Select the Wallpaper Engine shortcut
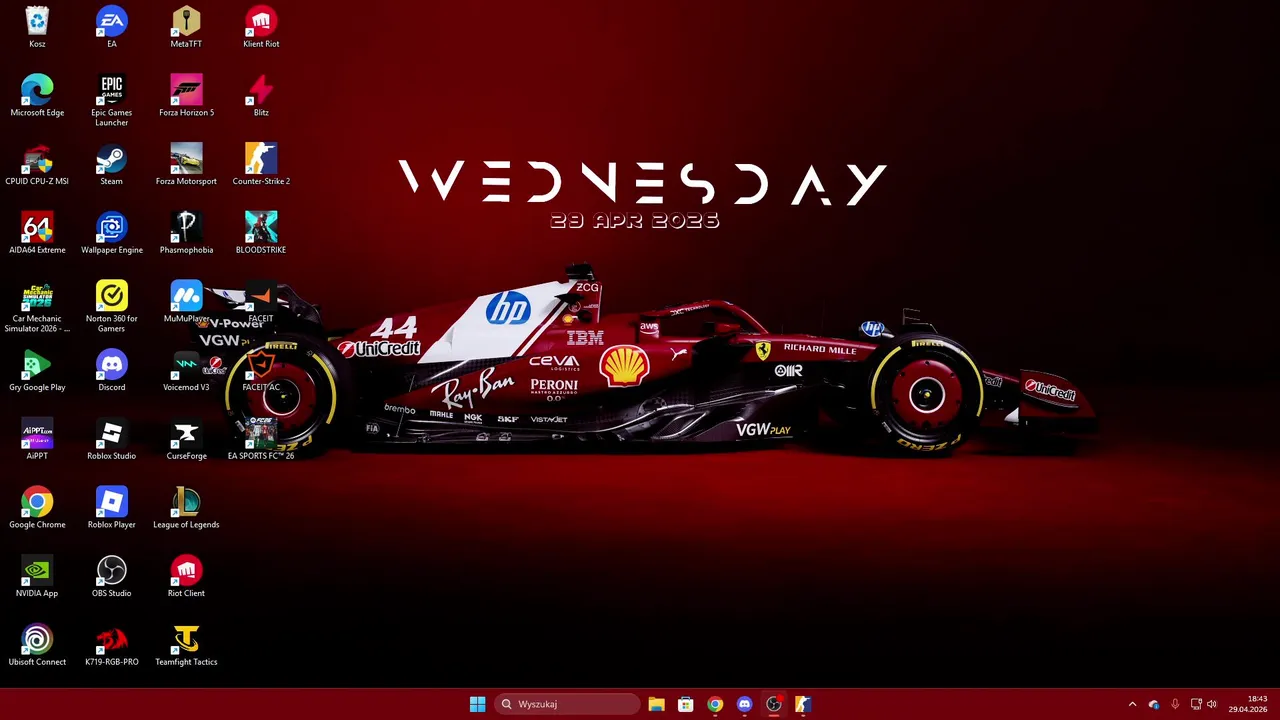 pos(111,233)
